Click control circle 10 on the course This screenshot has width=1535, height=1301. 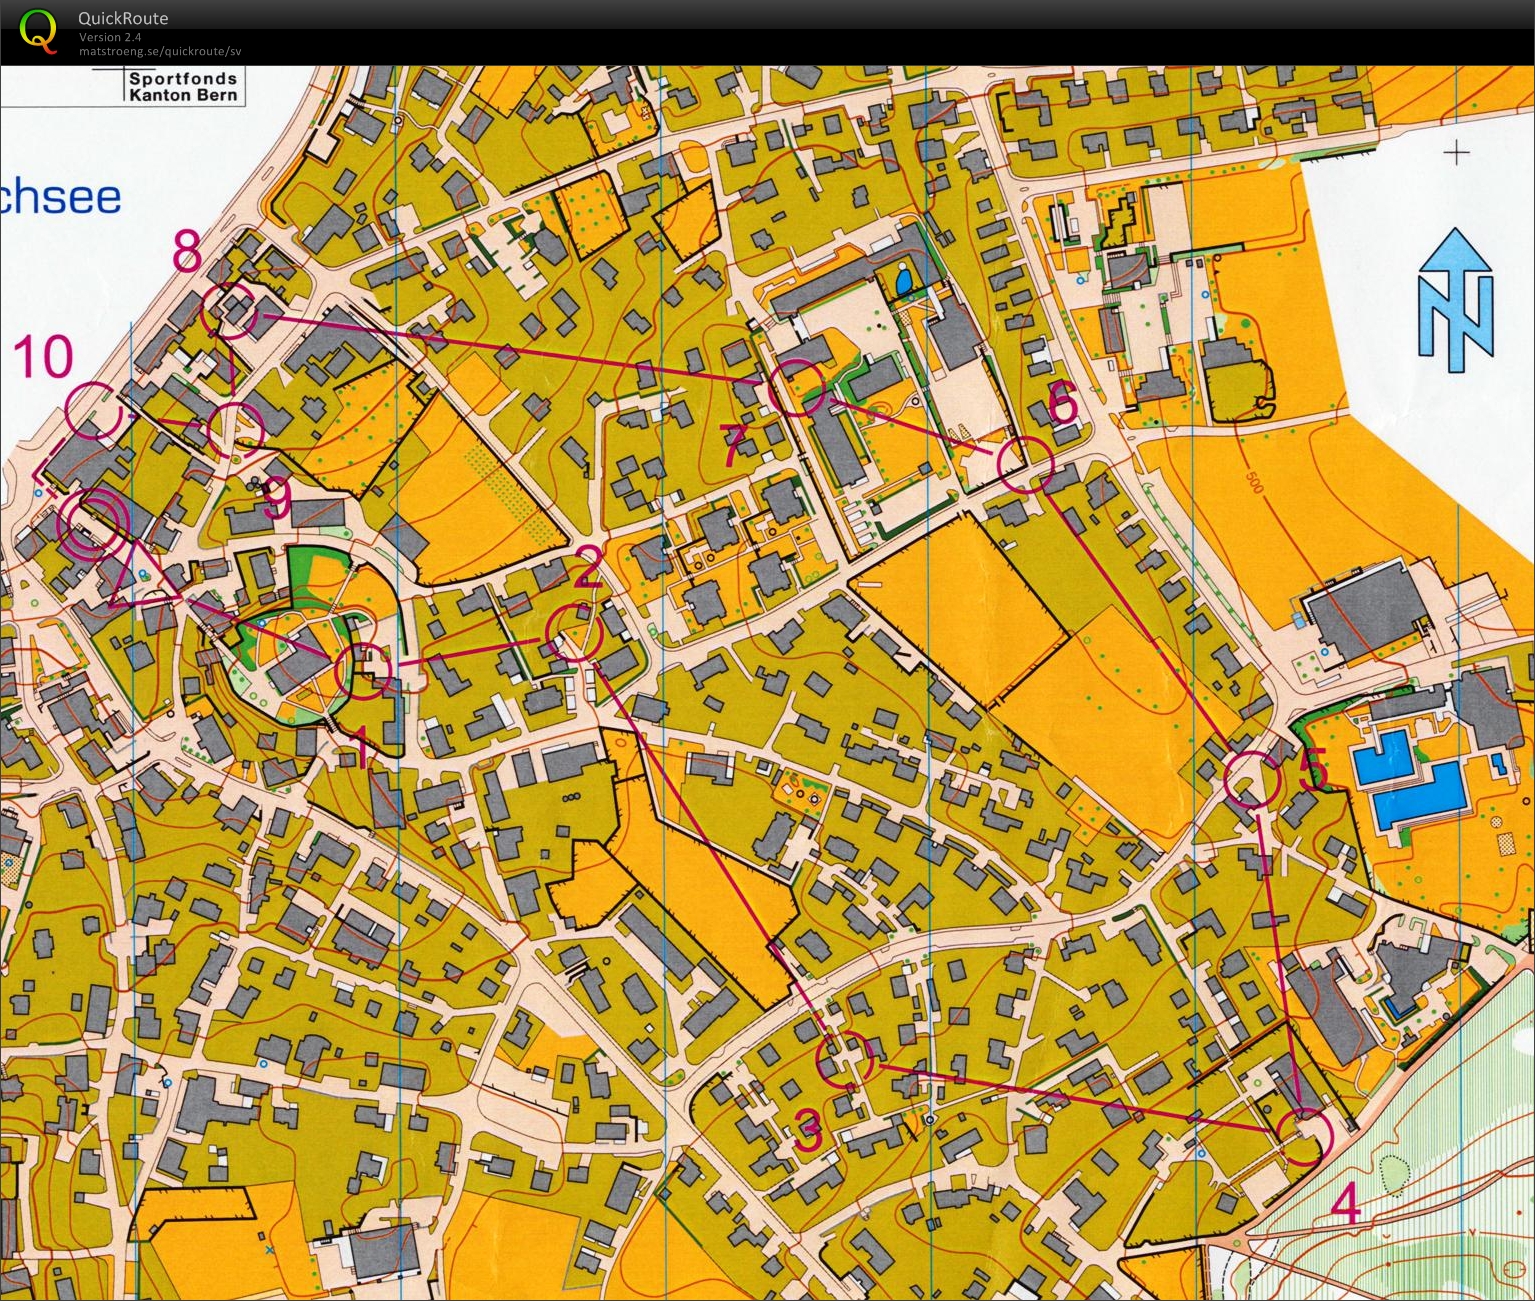[x=95, y=411]
